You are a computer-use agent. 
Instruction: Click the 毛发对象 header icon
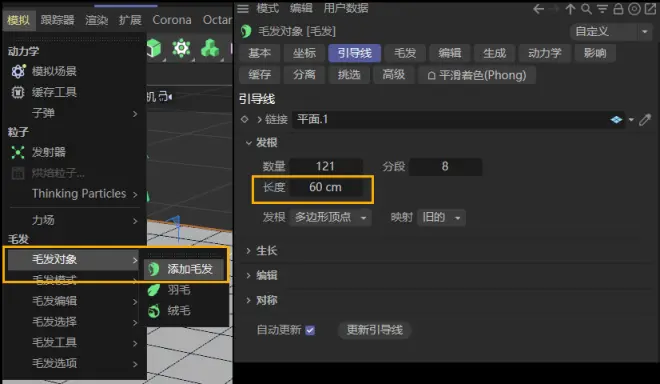(246, 31)
